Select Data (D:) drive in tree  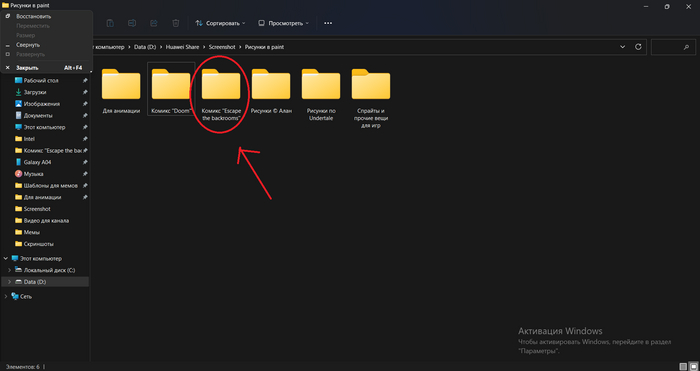(x=35, y=282)
